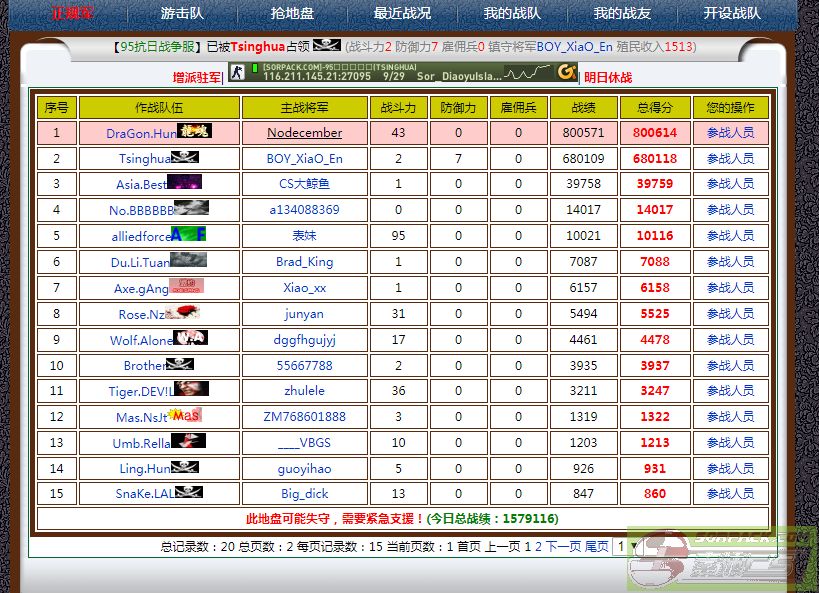
Task: Click the 增派驻军 link
Action: 196,78
